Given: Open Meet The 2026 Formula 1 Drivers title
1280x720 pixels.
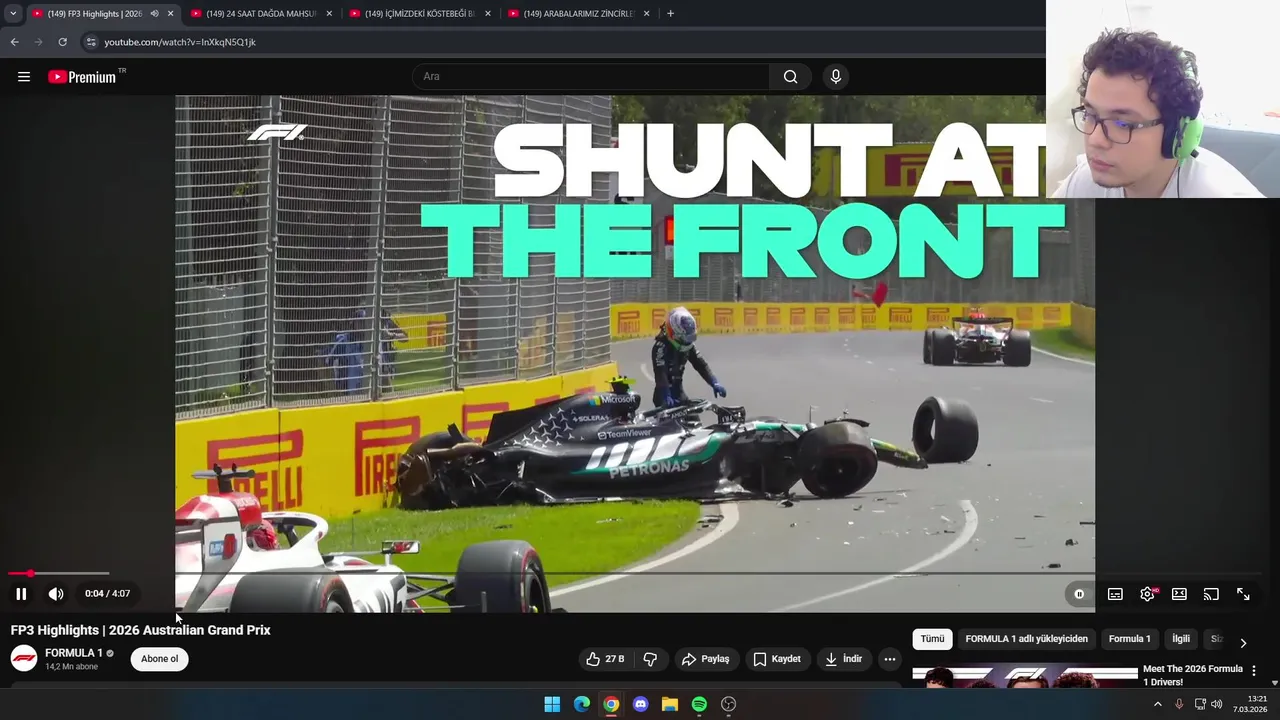Looking at the screenshot, I should 1192,675.
